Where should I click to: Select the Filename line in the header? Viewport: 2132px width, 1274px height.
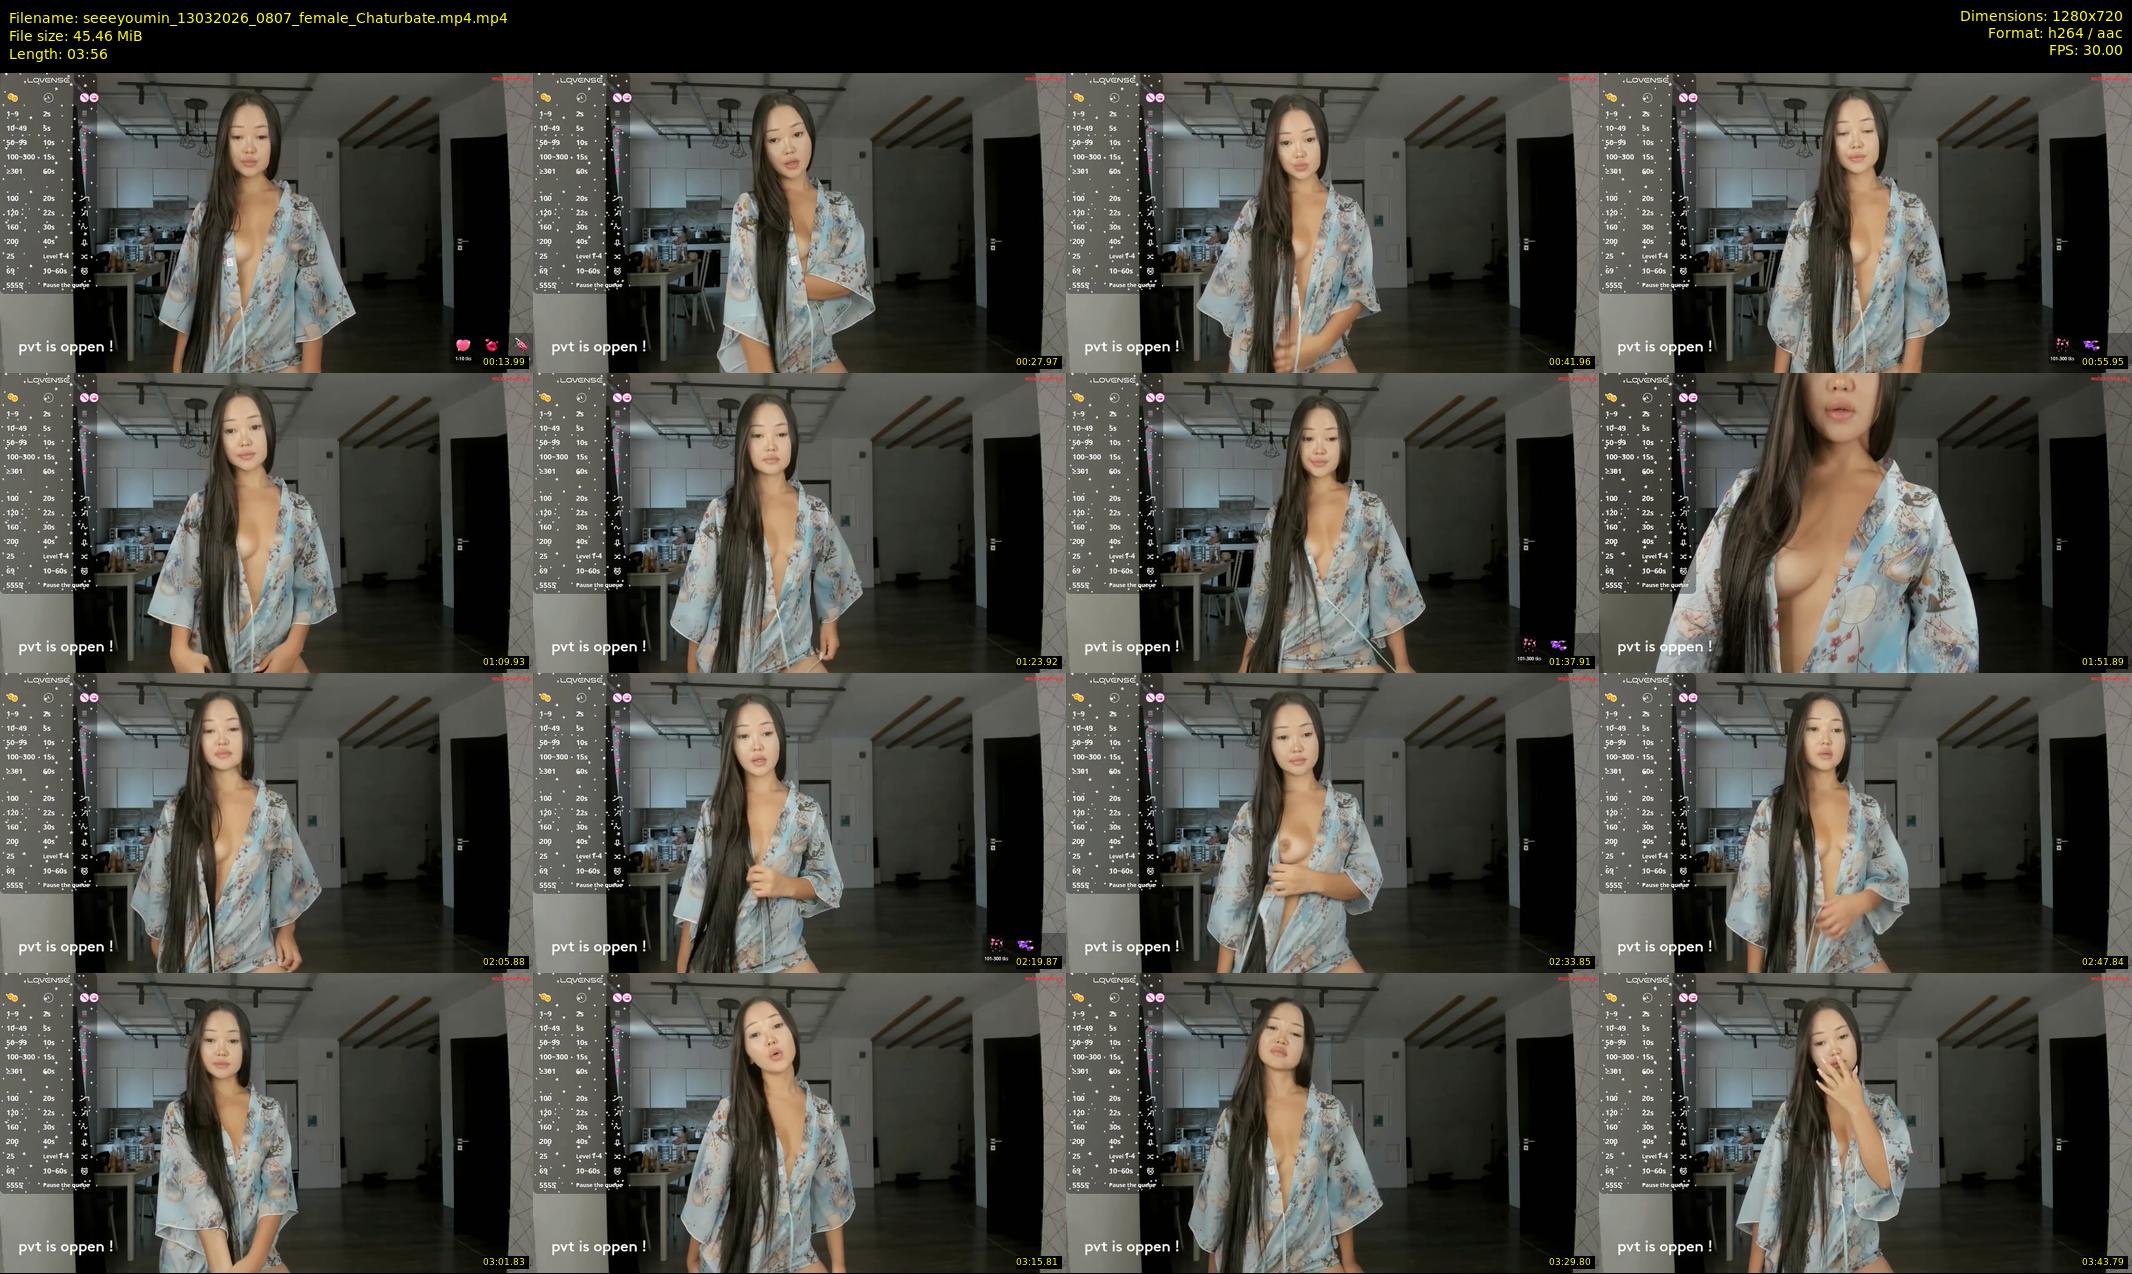point(258,18)
